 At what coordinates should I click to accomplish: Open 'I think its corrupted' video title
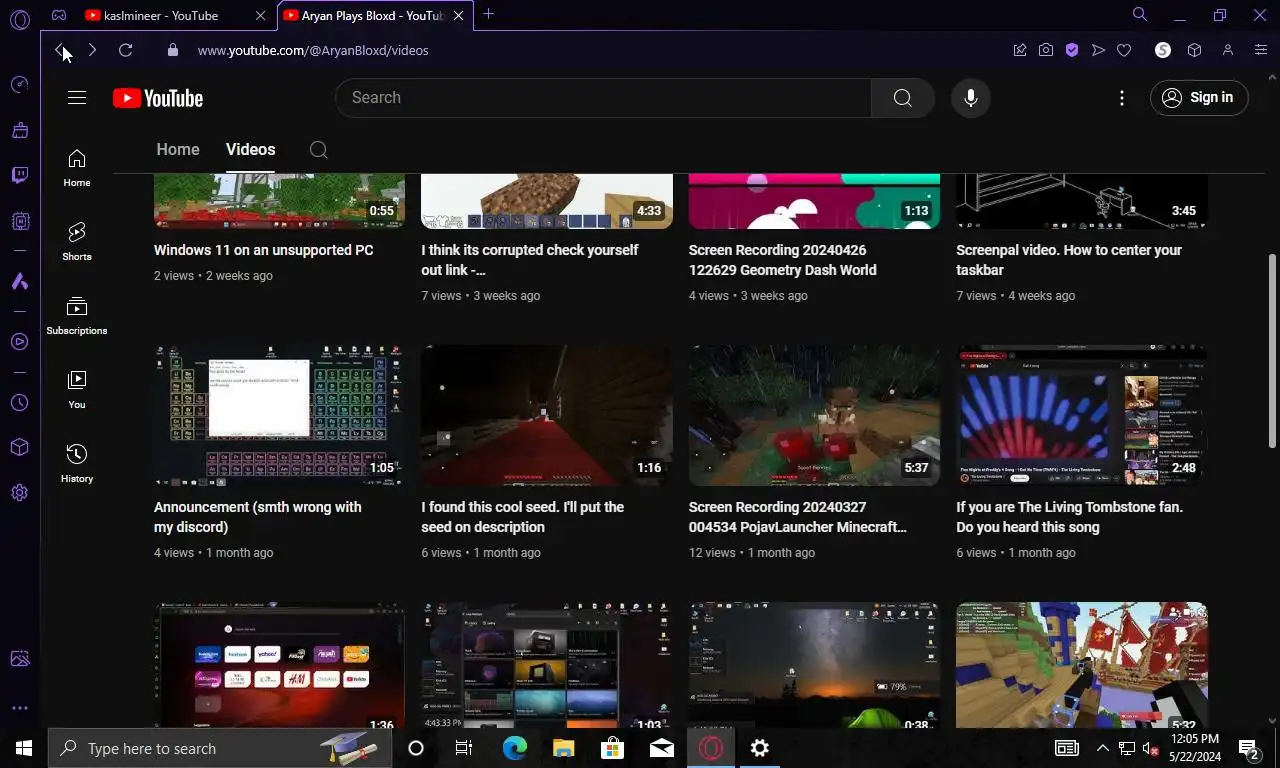click(530, 260)
